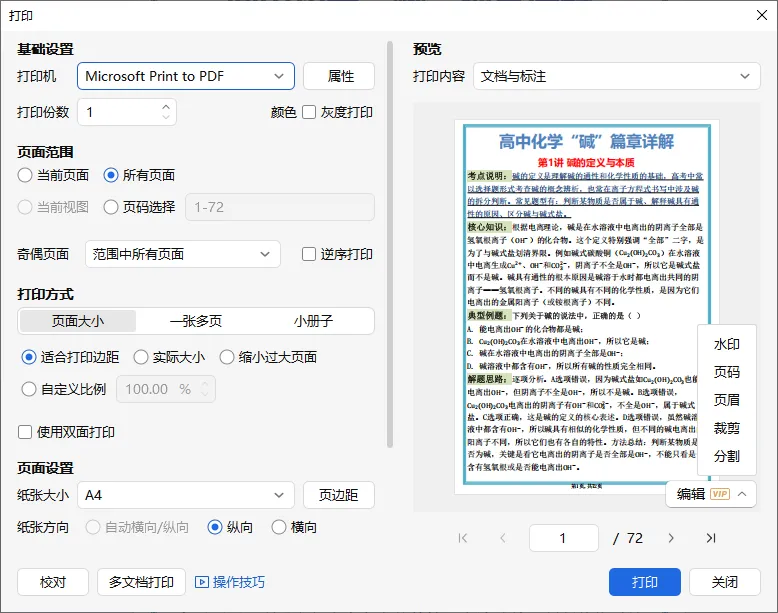
Task: Select the 横向 landscape orientation
Action: (x=279, y=527)
